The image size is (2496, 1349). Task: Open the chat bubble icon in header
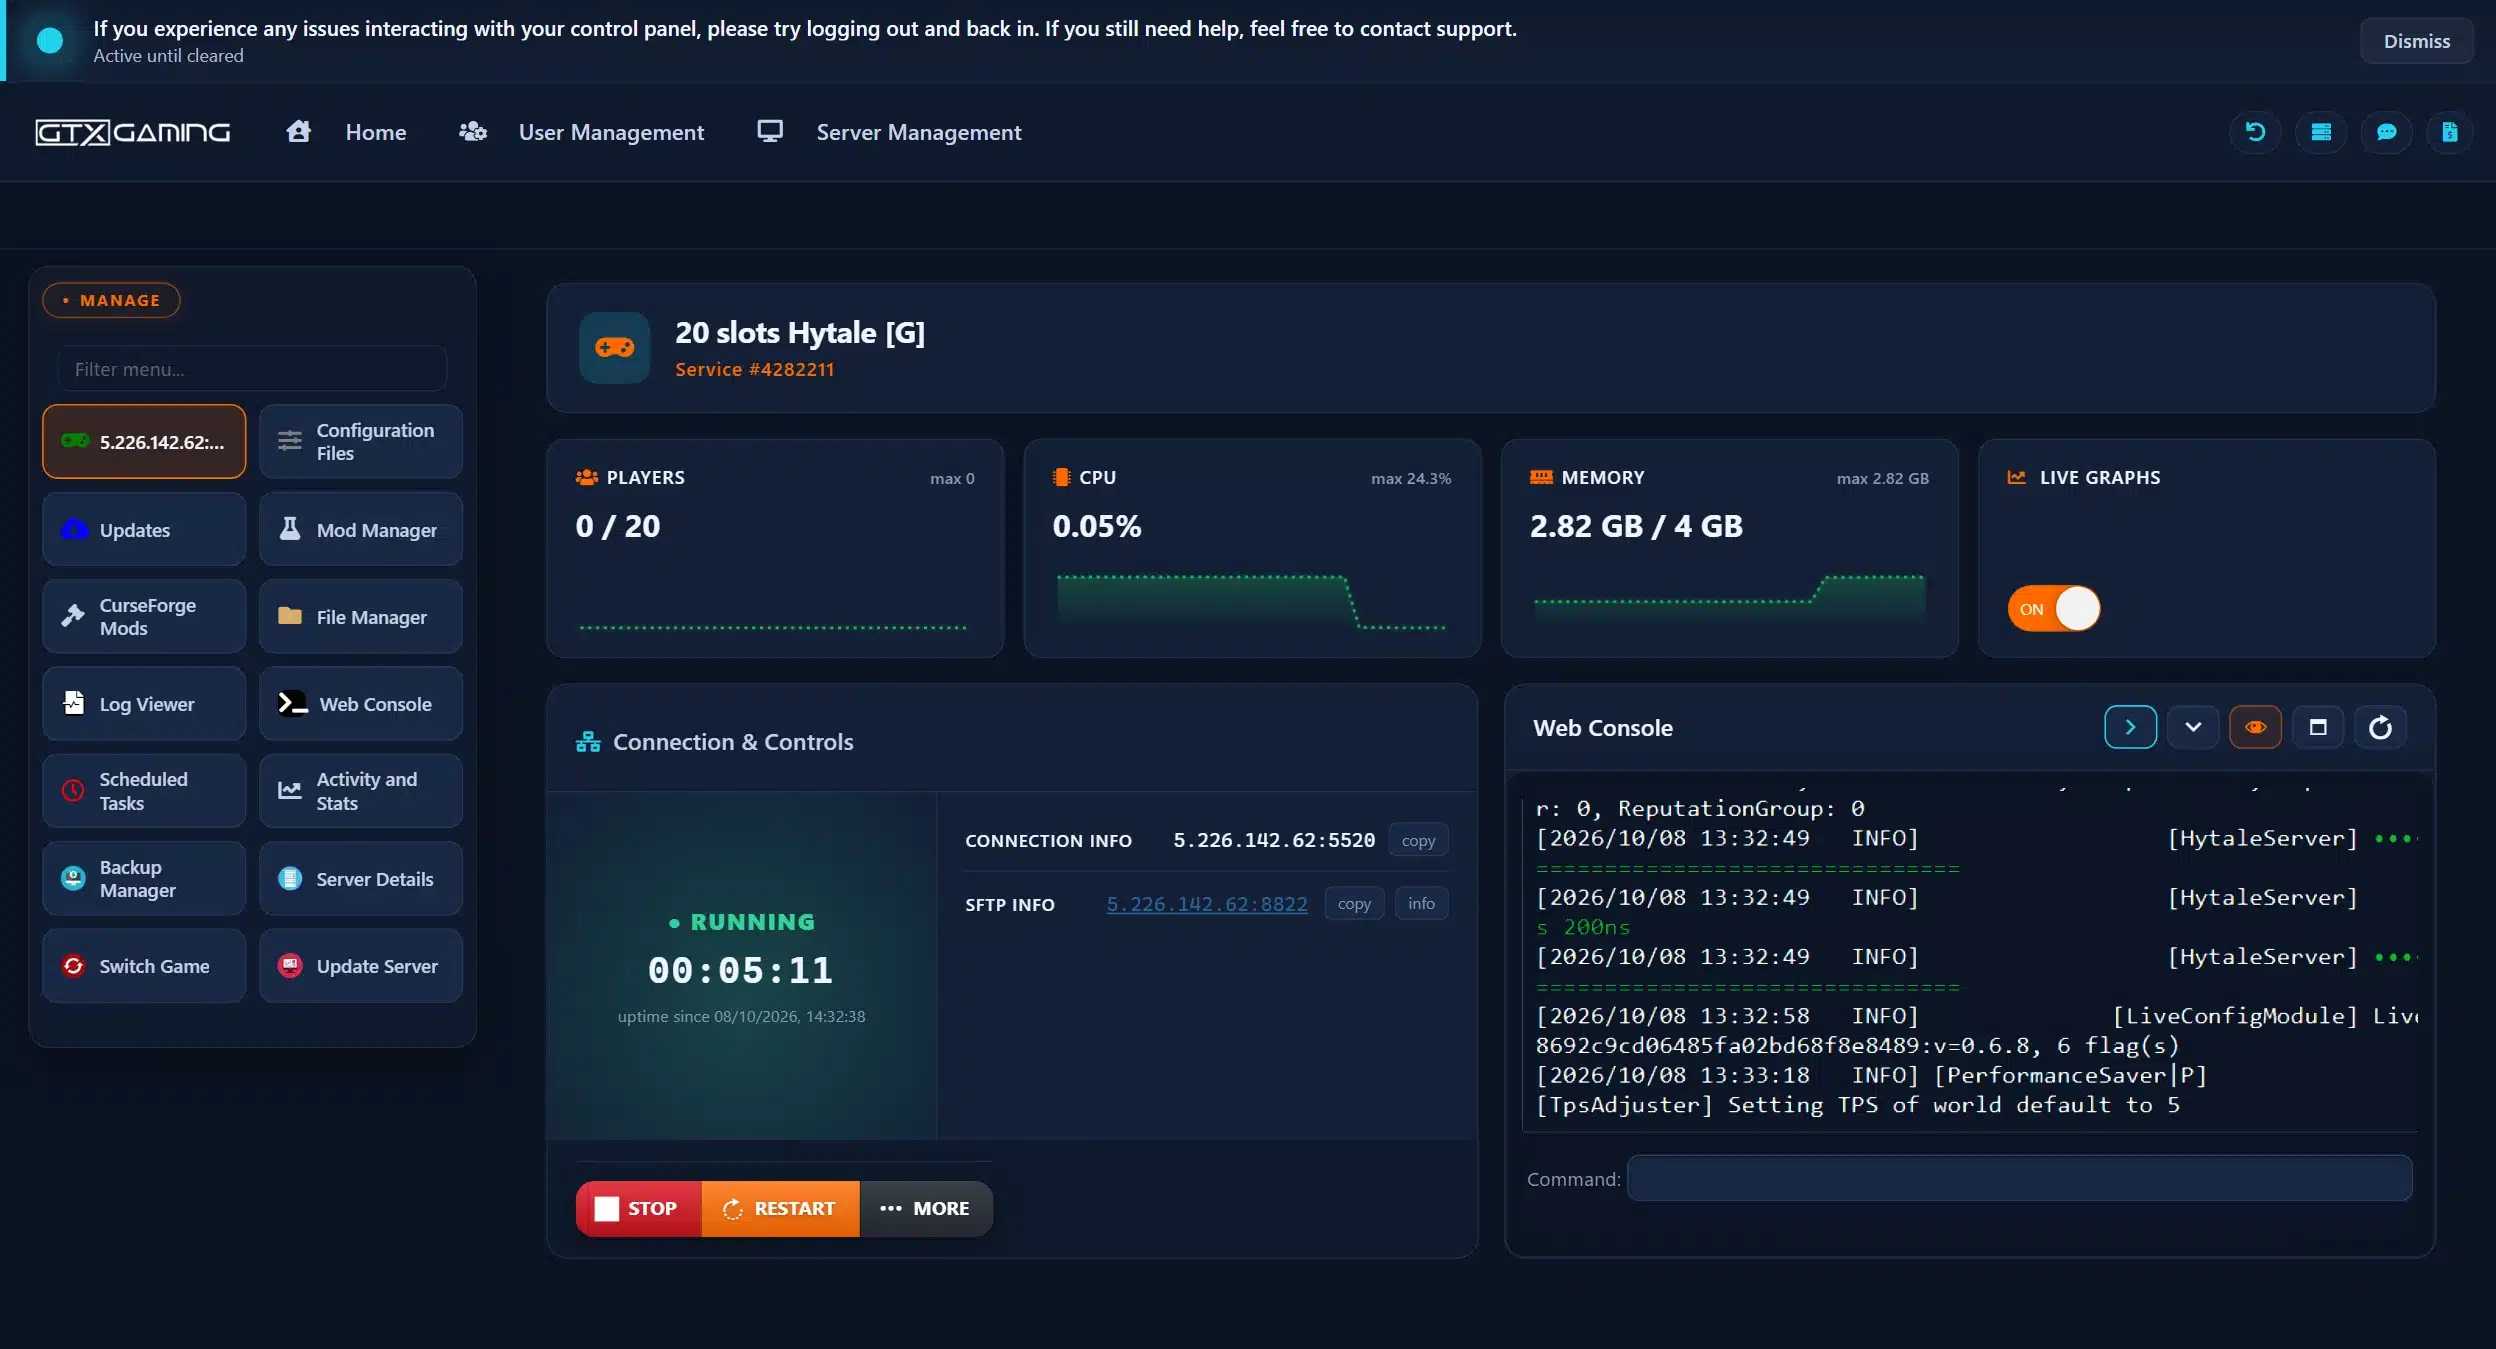pos(2386,132)
